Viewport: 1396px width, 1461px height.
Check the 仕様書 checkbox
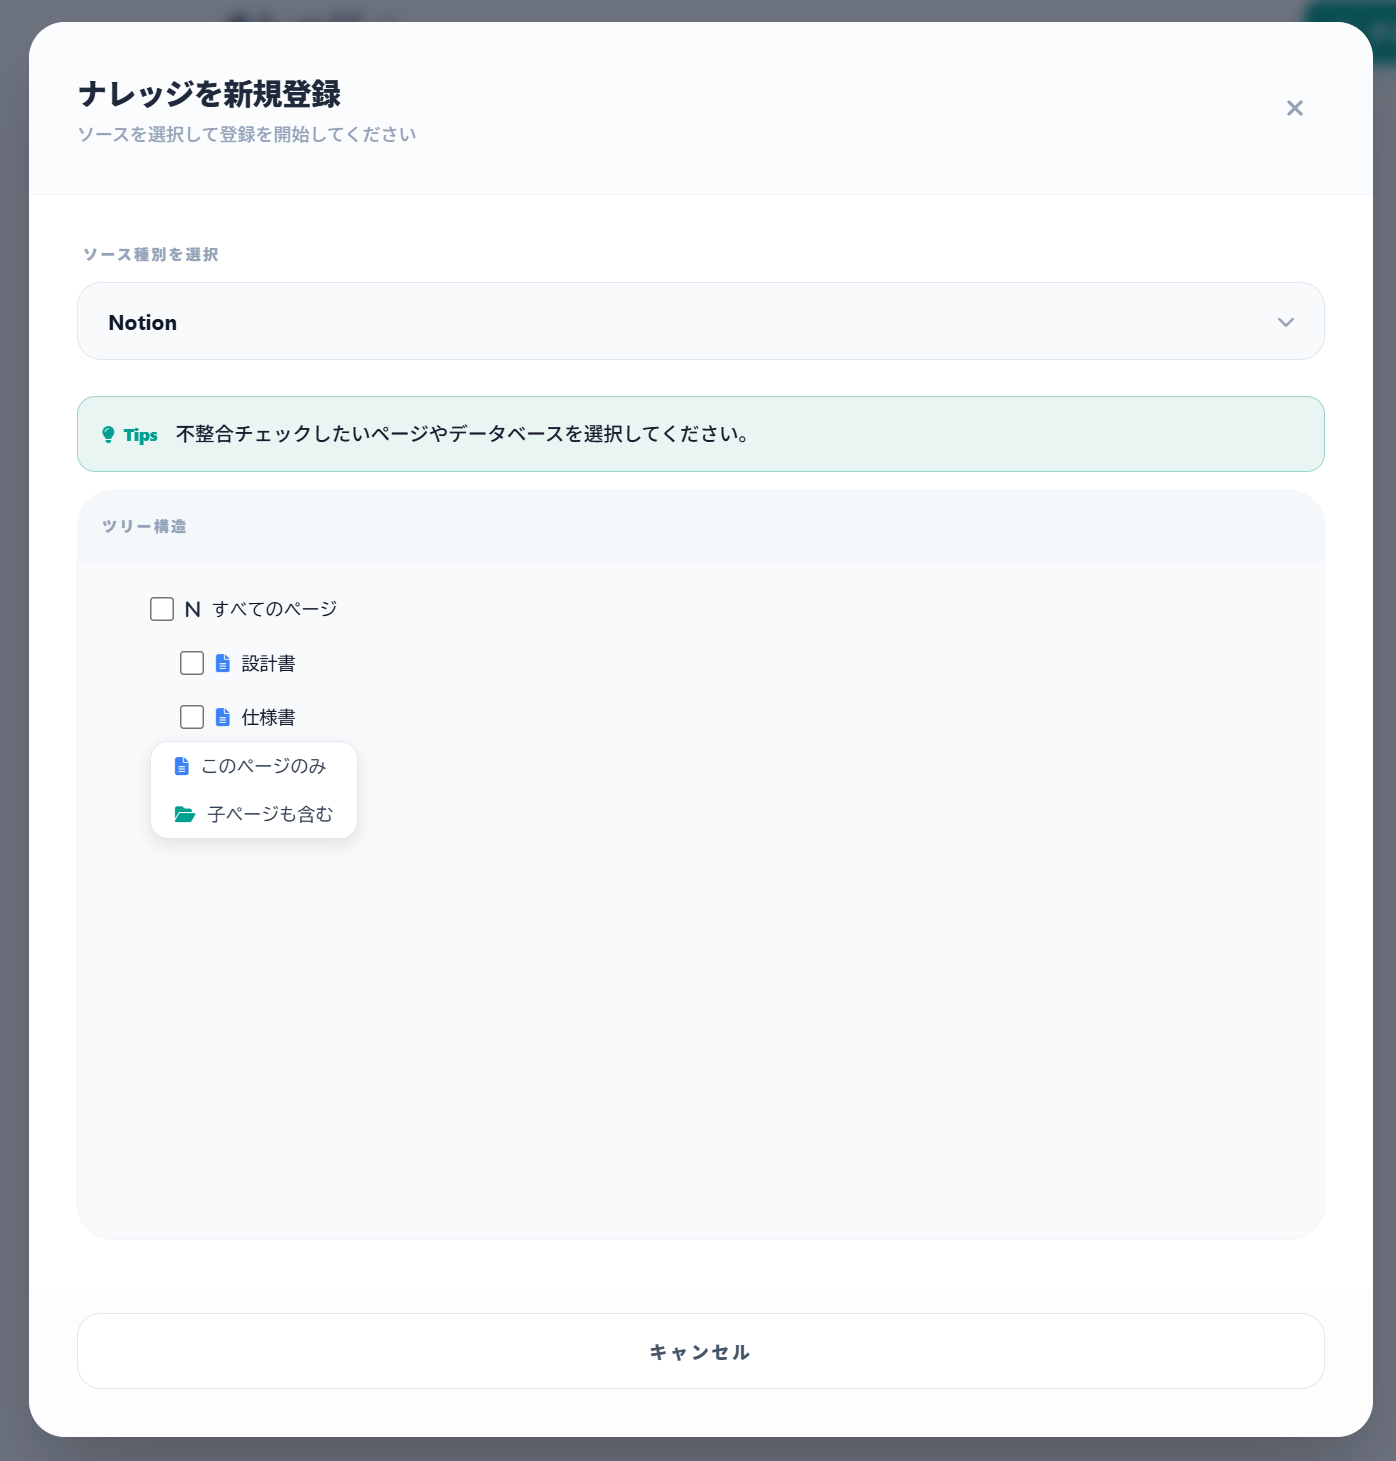pos(191,716)
